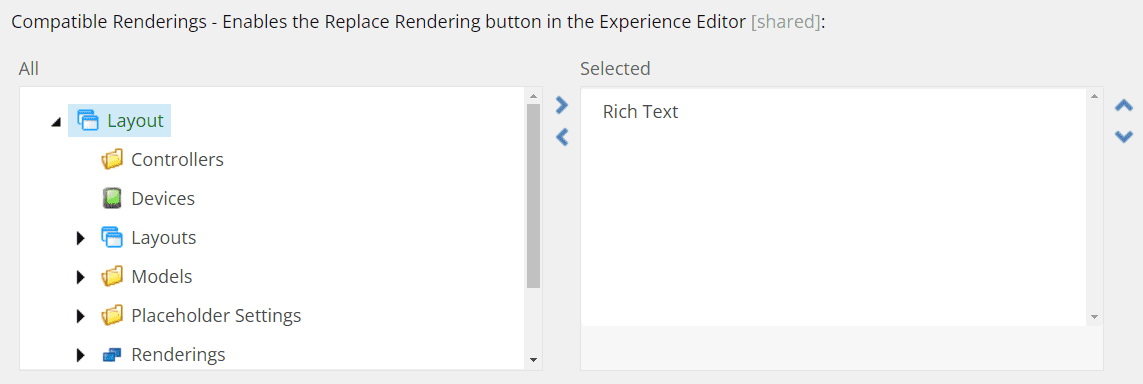Move item right to Selected list

coord(561,106)
